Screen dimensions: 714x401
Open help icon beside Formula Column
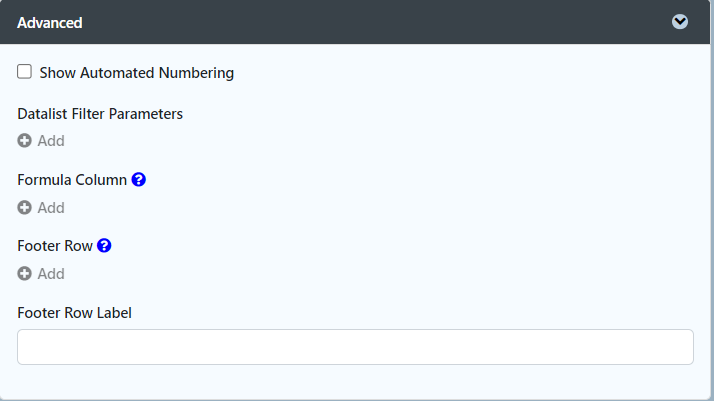click(x=139, y=180)
